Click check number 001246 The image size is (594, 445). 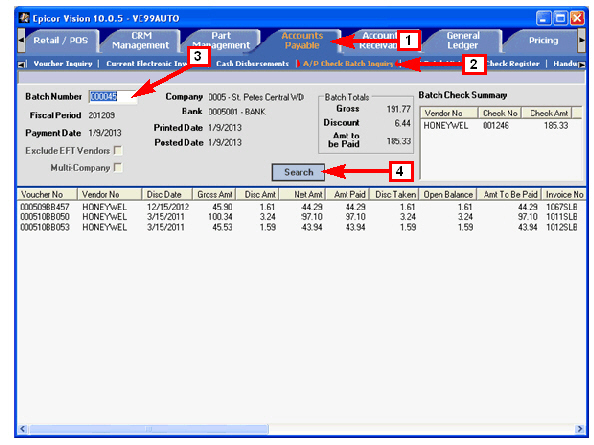pos(496,125)
